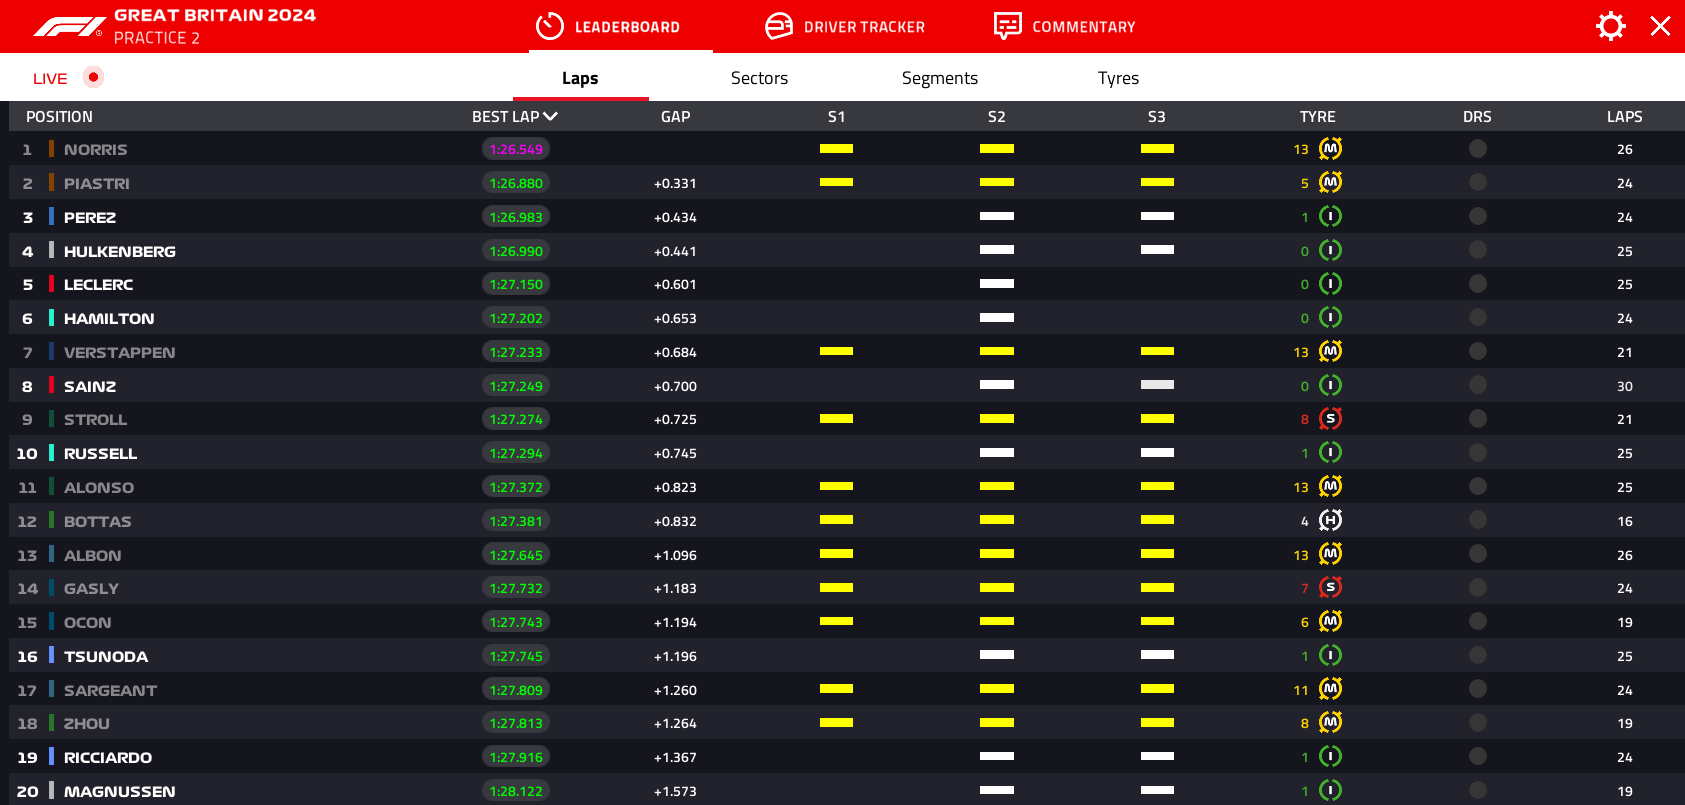Click Stroll's soft tyre icon

1330,419
